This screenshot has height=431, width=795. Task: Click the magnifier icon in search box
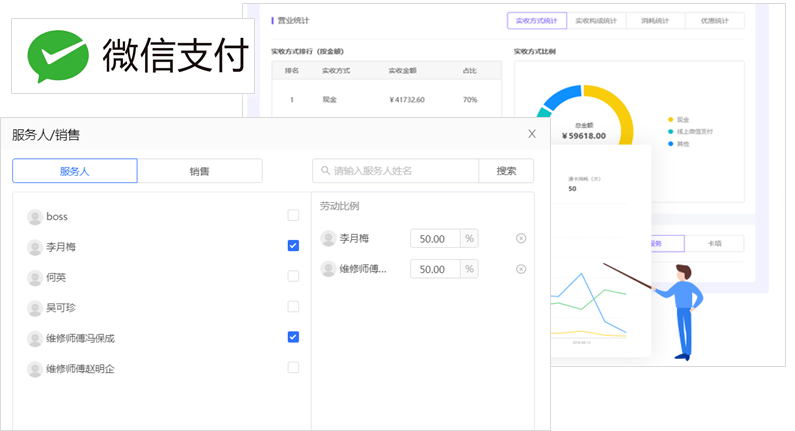coord(326,170)
